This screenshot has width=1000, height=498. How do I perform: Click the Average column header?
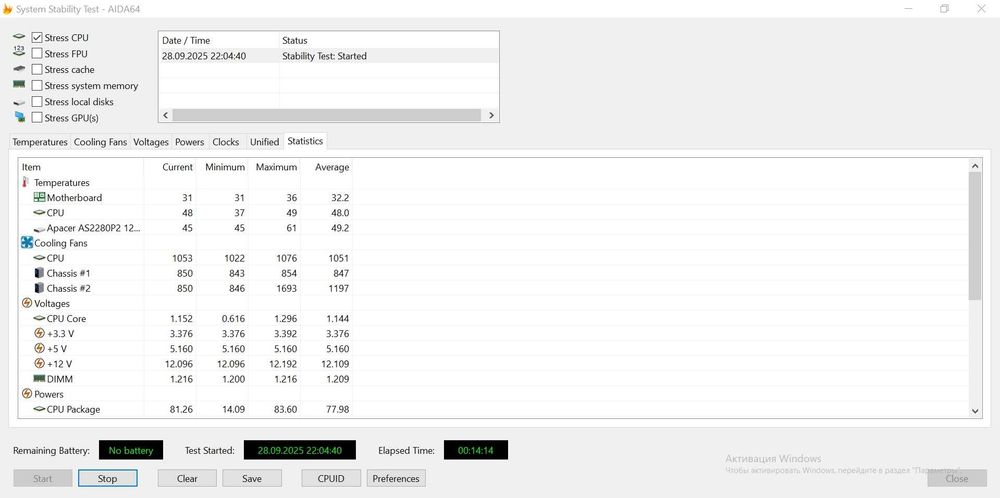coord(327,167)
